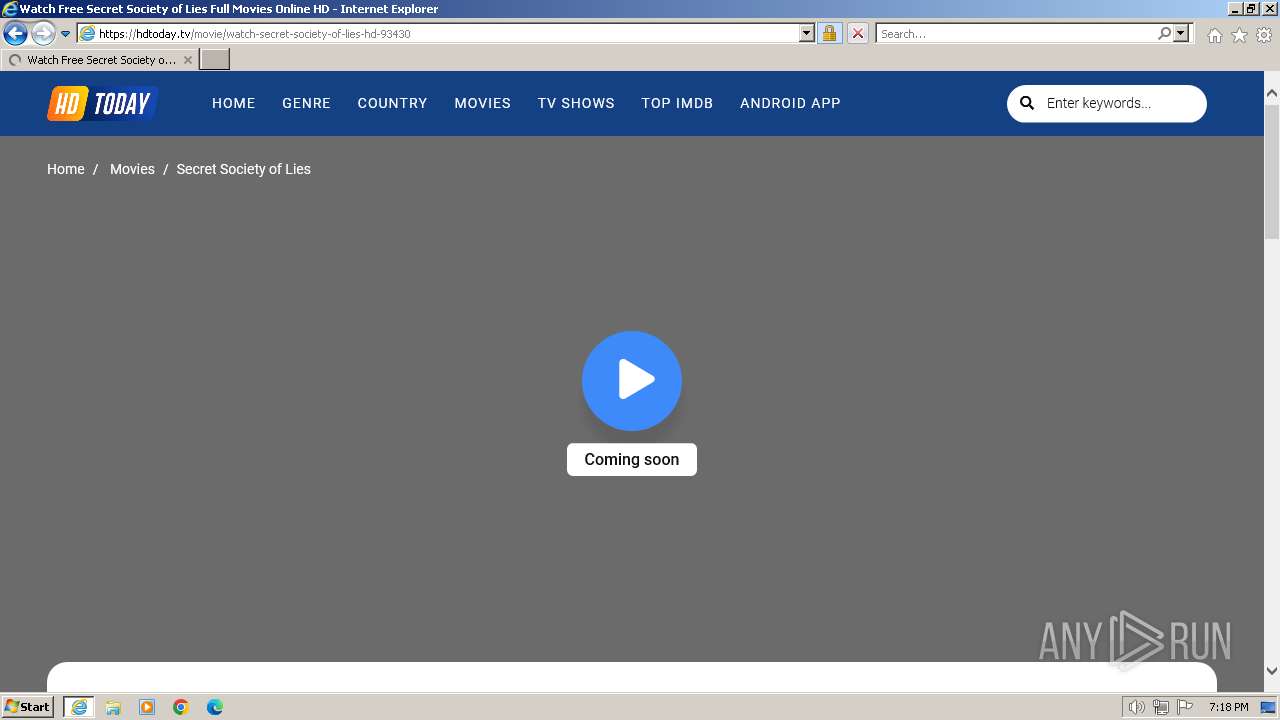The image size is (1280, 720).
Task: Click the network tray icon
Action: click(1160, 707)
